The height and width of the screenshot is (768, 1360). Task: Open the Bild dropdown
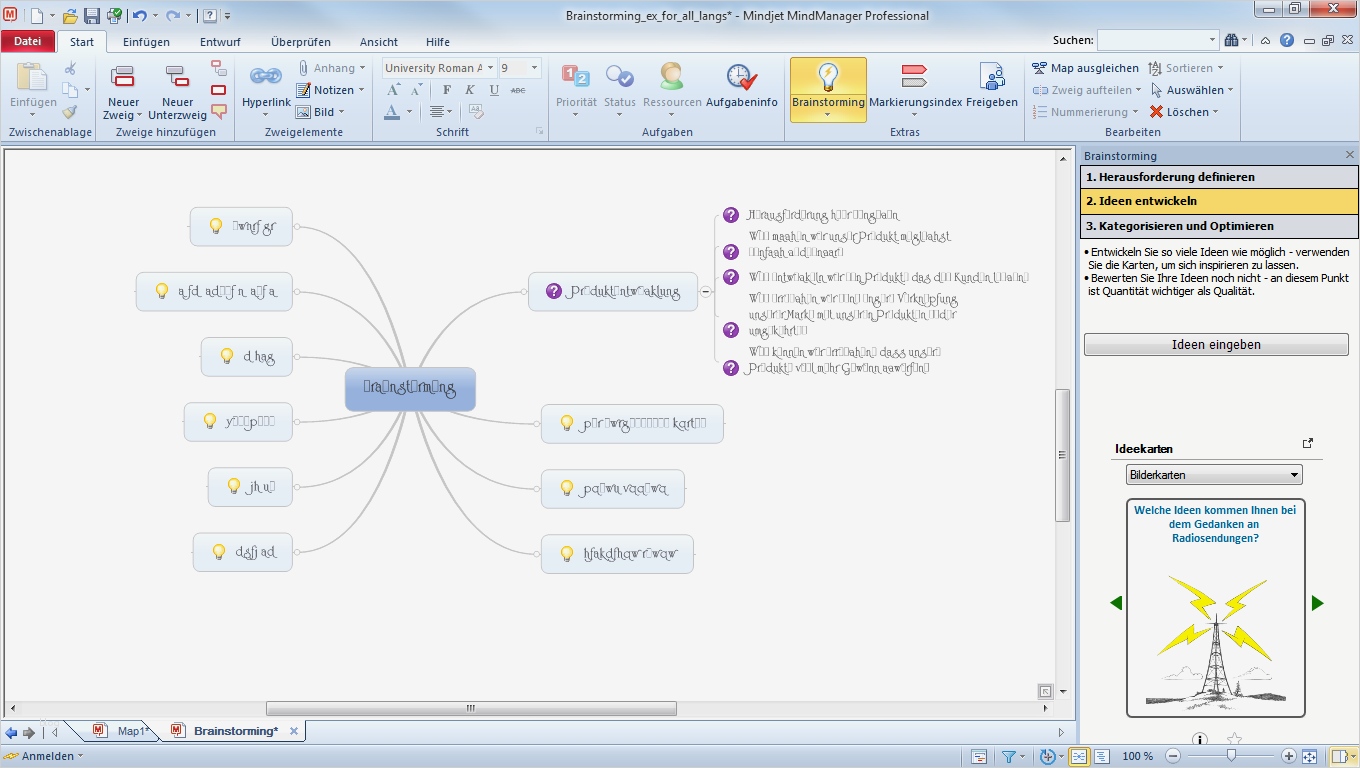pyautogui.click(x=342, y=112)
